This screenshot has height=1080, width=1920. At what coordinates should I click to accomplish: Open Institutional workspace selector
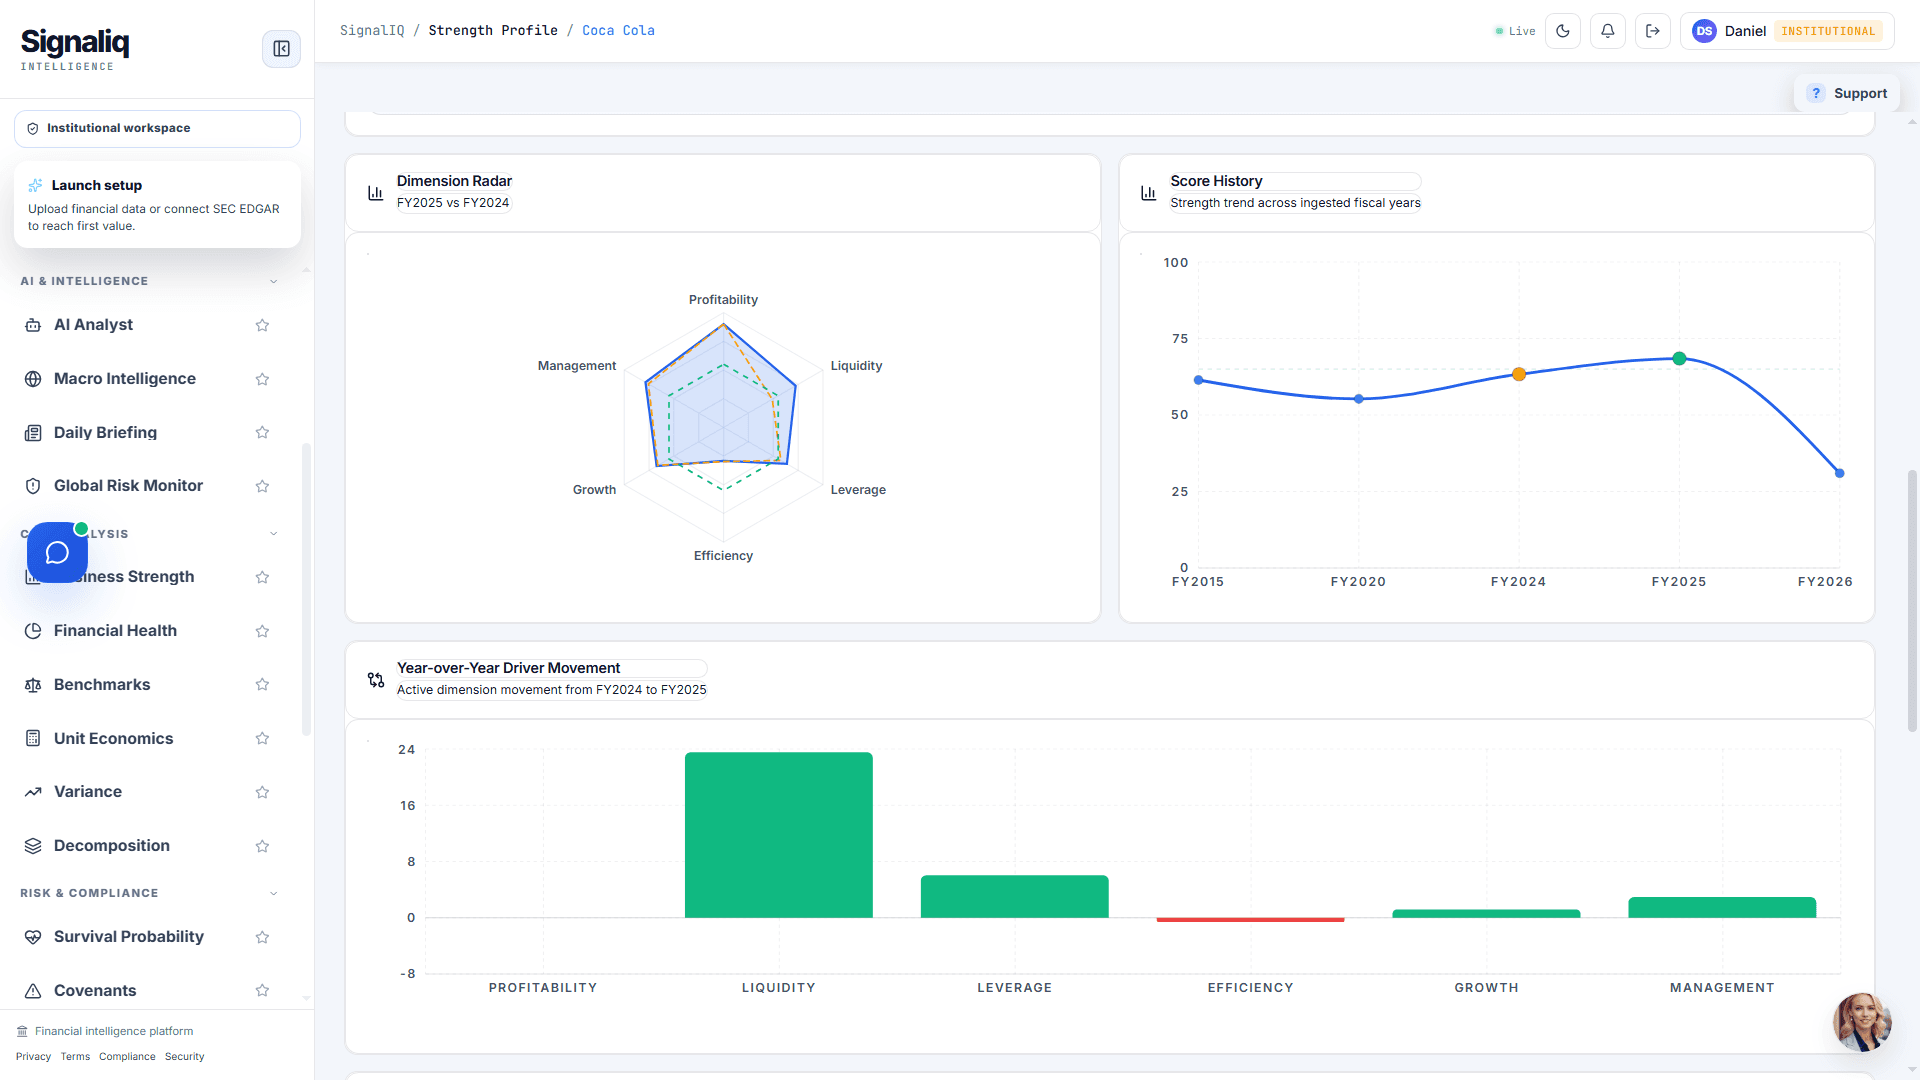coord(157,128)
